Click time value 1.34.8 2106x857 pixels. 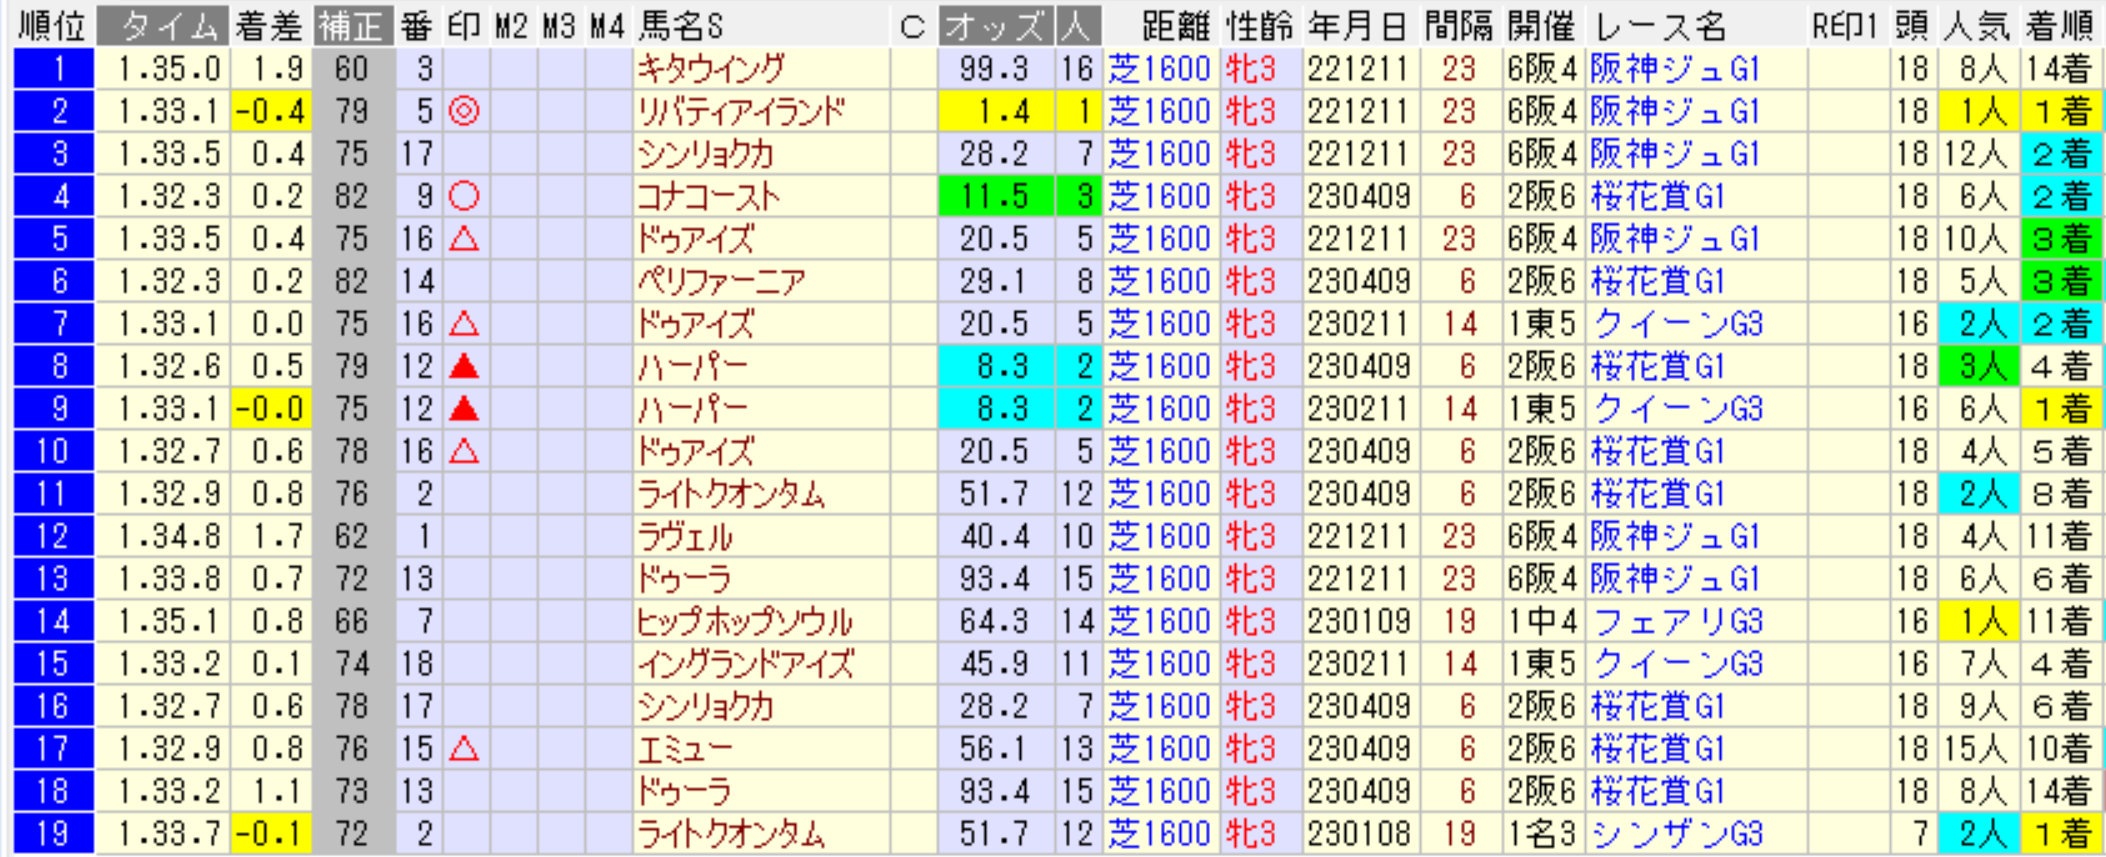[168, 536]
